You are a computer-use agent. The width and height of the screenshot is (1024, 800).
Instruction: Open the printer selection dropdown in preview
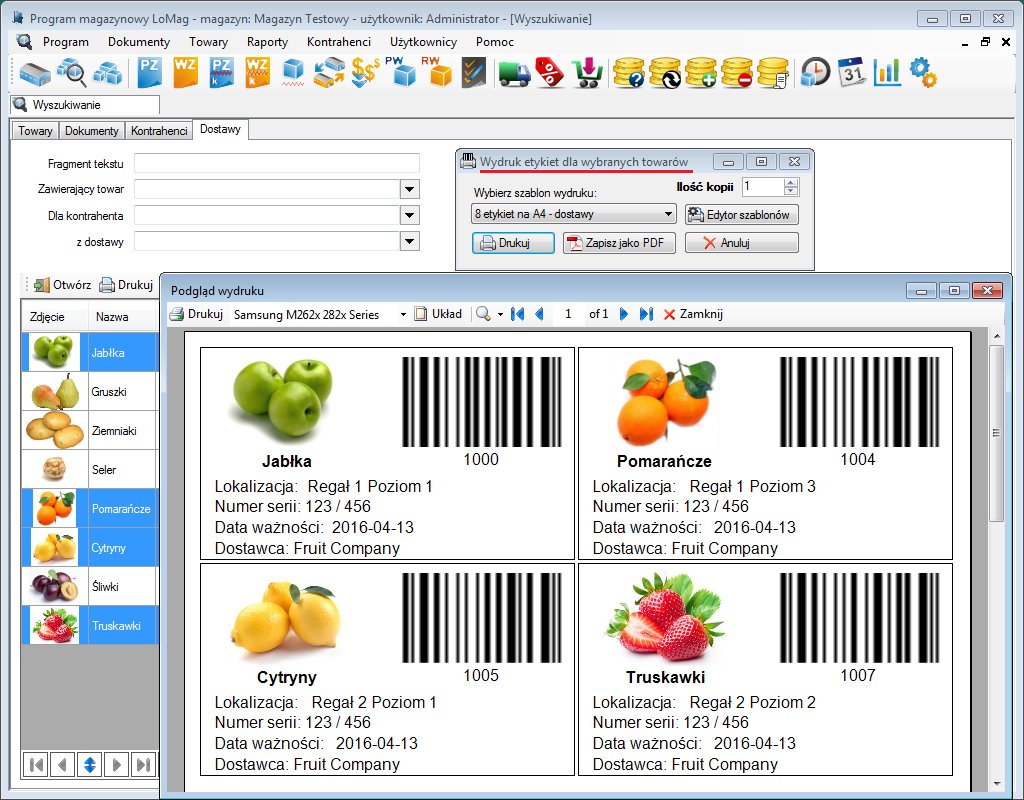403,314
